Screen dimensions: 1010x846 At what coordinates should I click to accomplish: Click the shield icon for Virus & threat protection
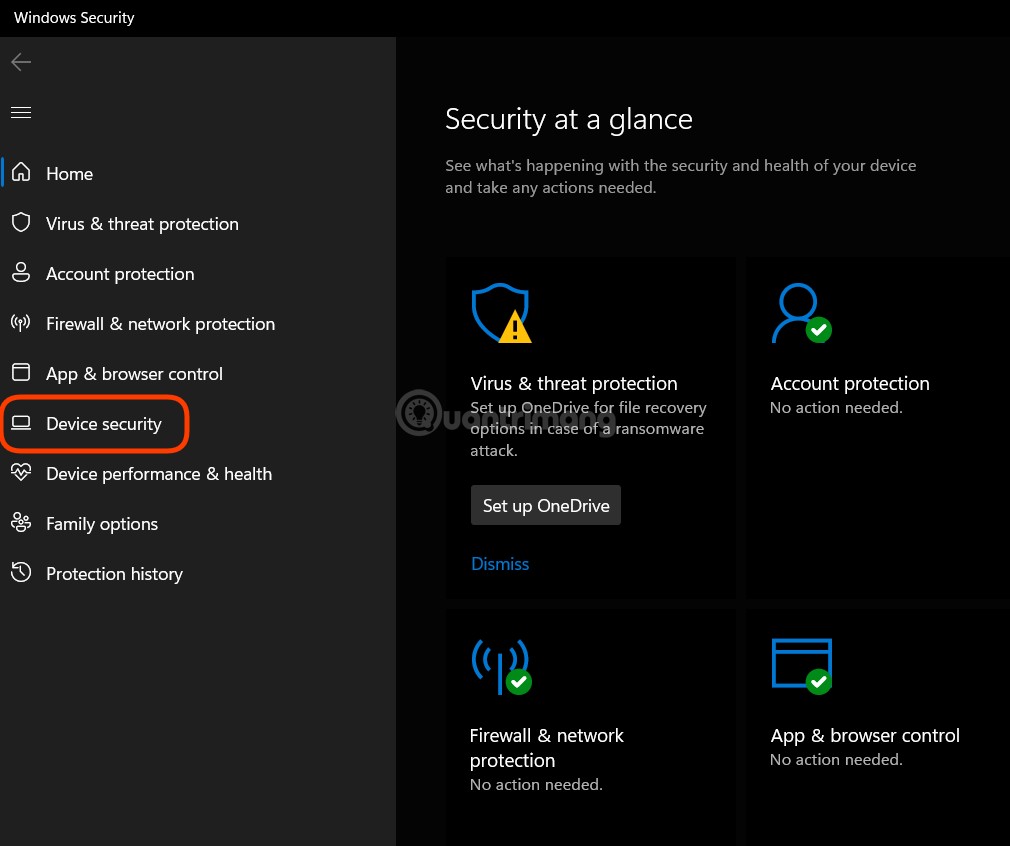(21, 222)
